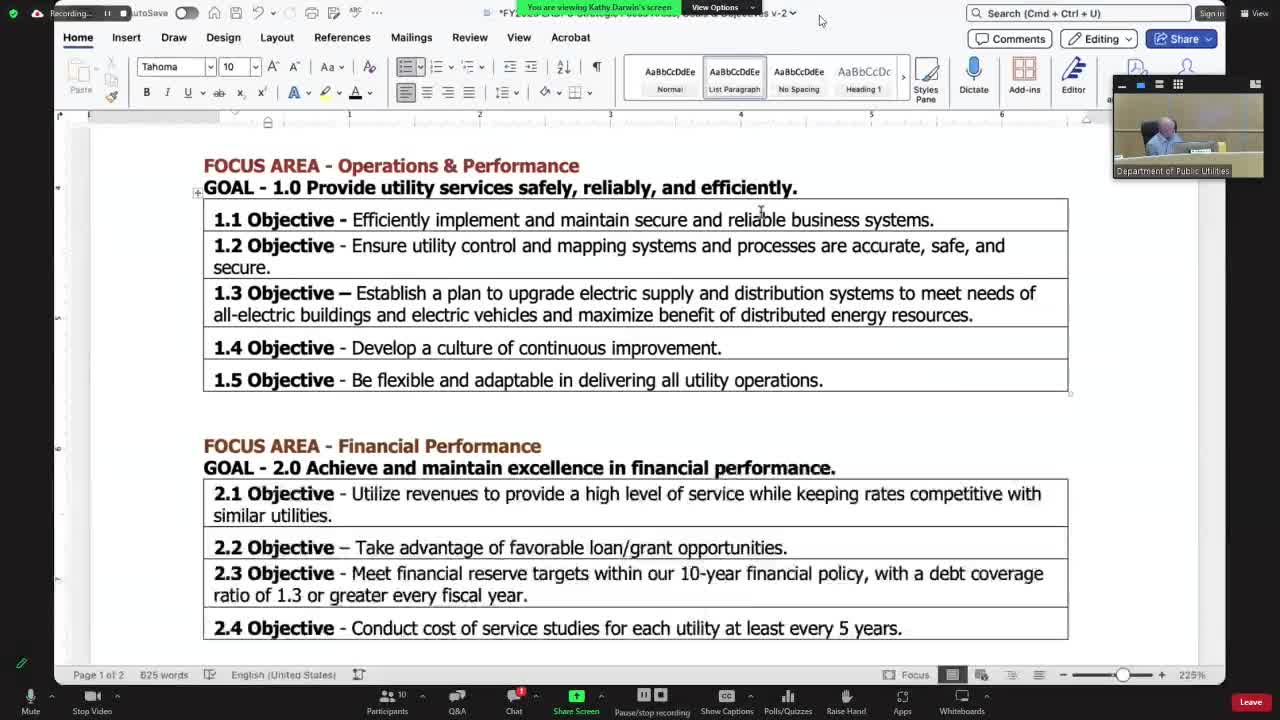This screenshot has width=1280, height=720.
Task: Open Zoom View Options dropdown
Action: (x=721, y=7)
